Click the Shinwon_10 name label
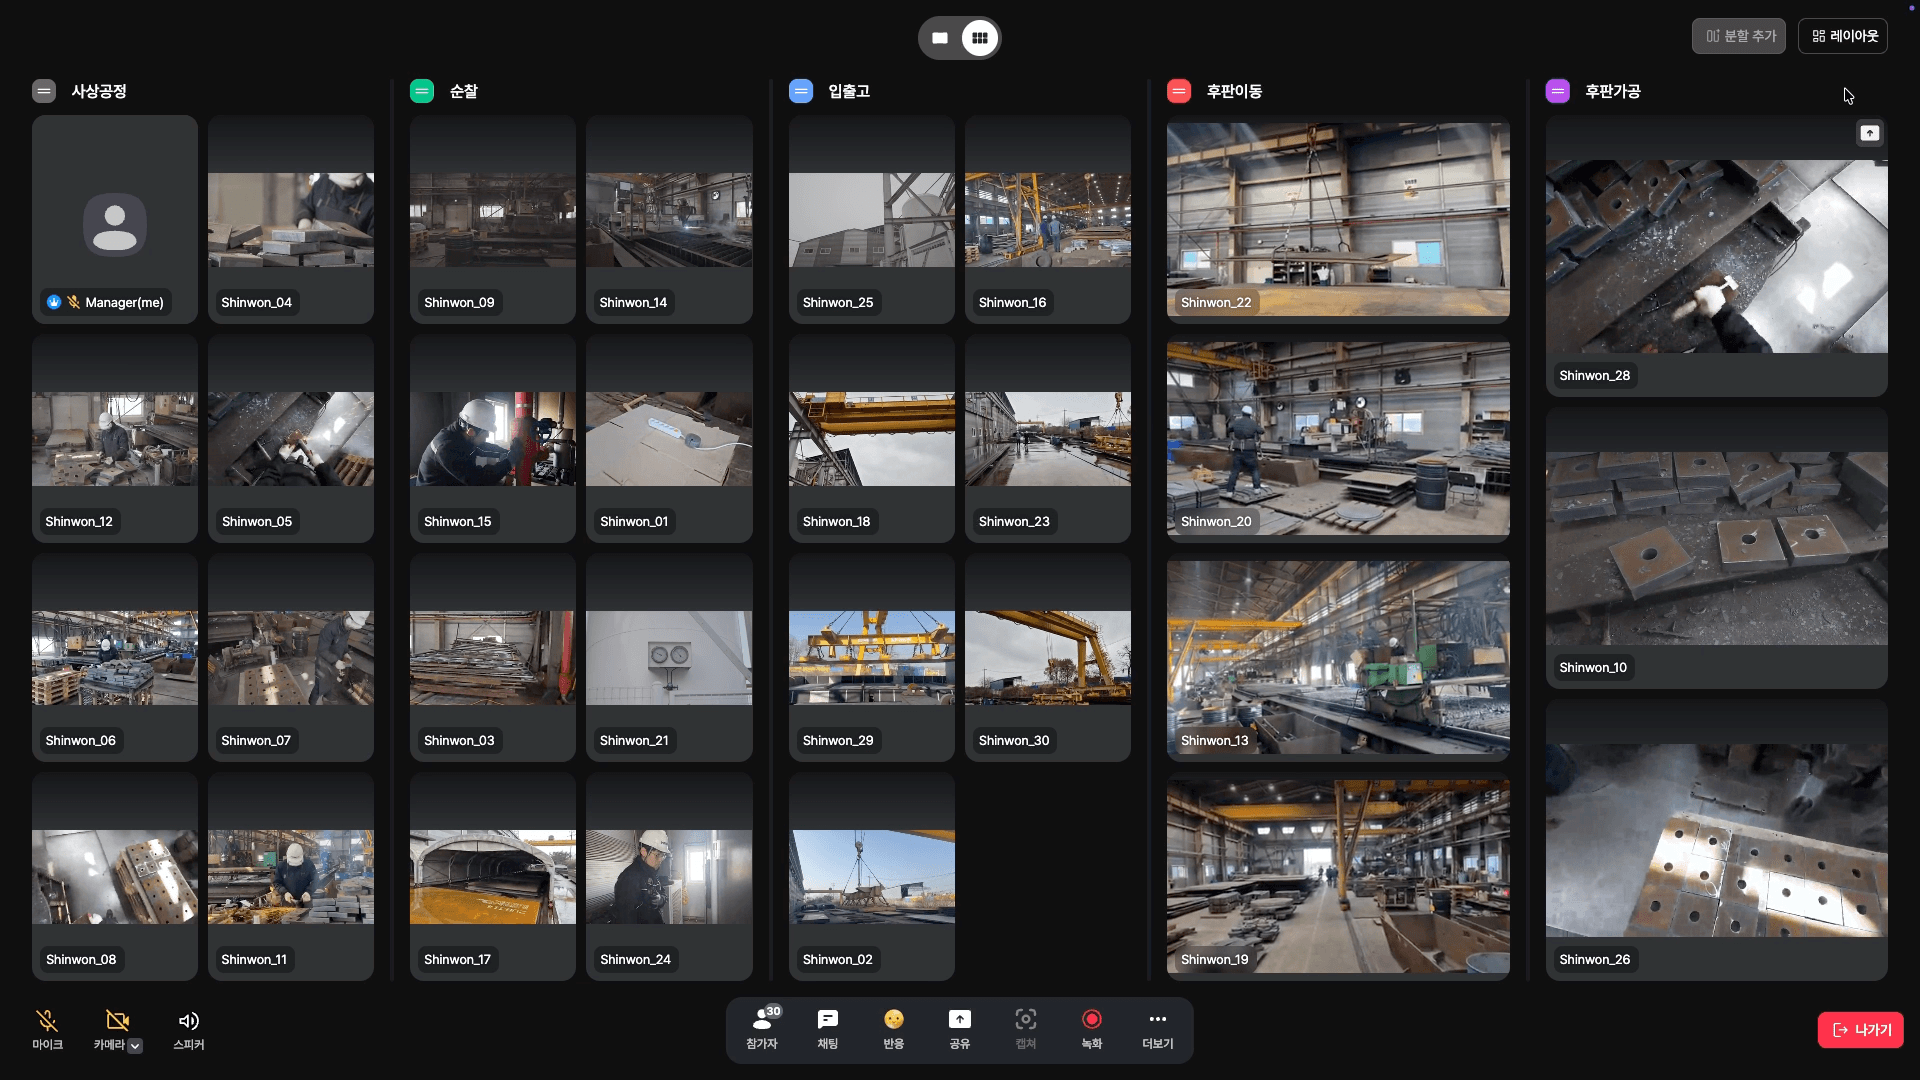The width and height of the screenshot is (1920, 1080). [1593, 668]
